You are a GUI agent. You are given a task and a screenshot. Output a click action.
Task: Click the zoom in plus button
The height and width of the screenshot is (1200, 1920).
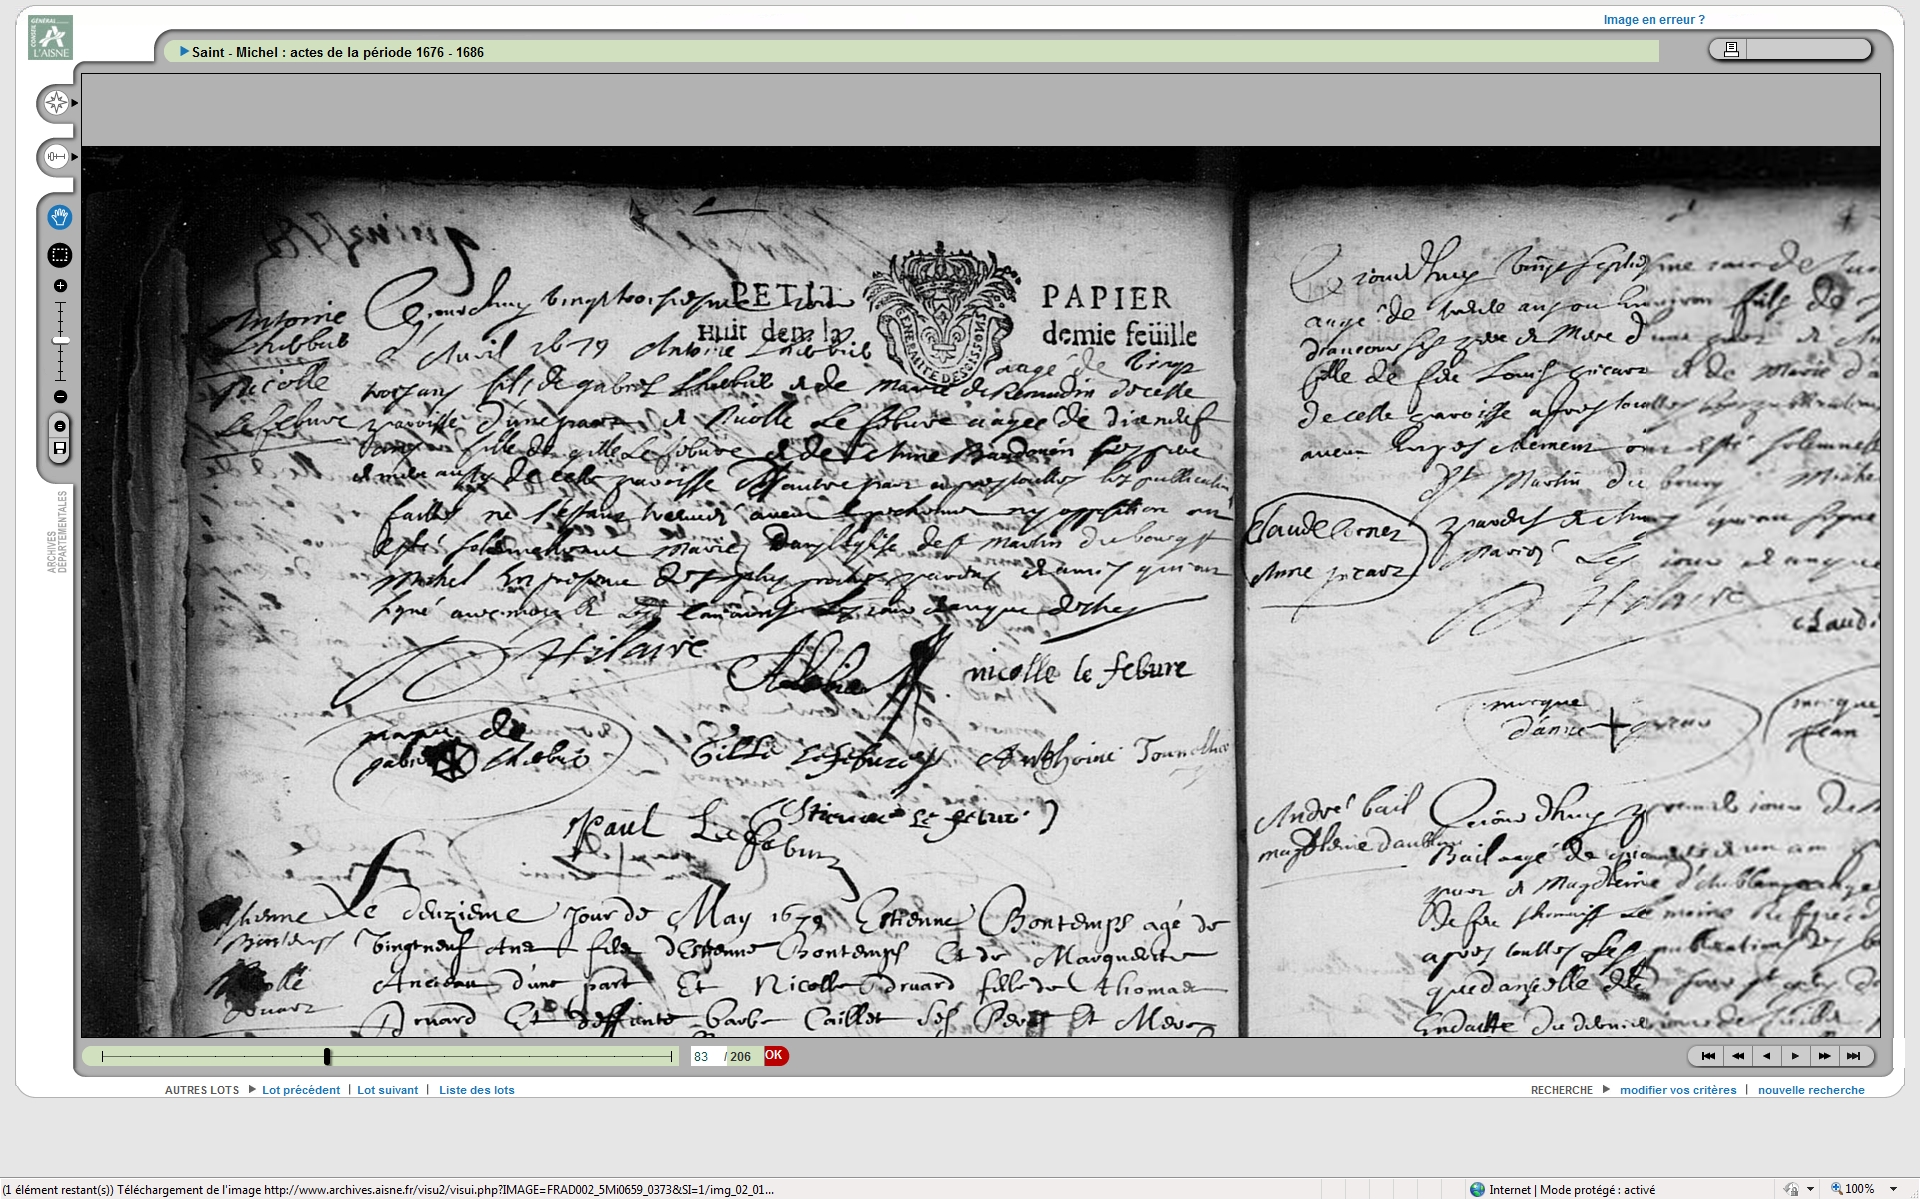point(60,286)
